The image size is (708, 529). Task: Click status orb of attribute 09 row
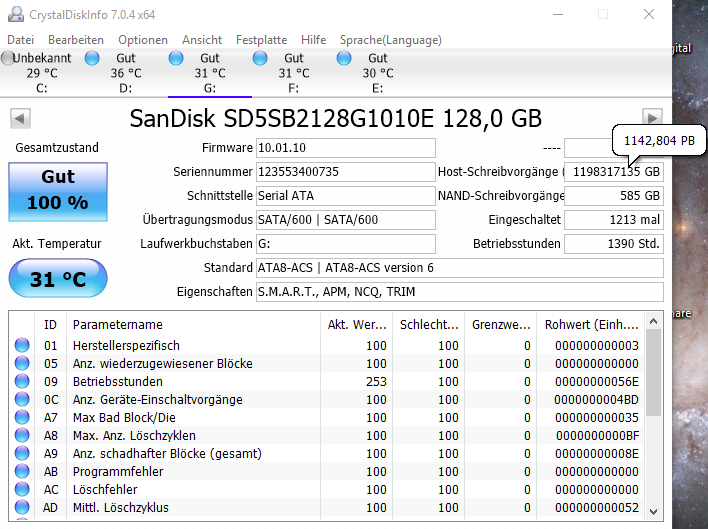[x=22, y=381]
